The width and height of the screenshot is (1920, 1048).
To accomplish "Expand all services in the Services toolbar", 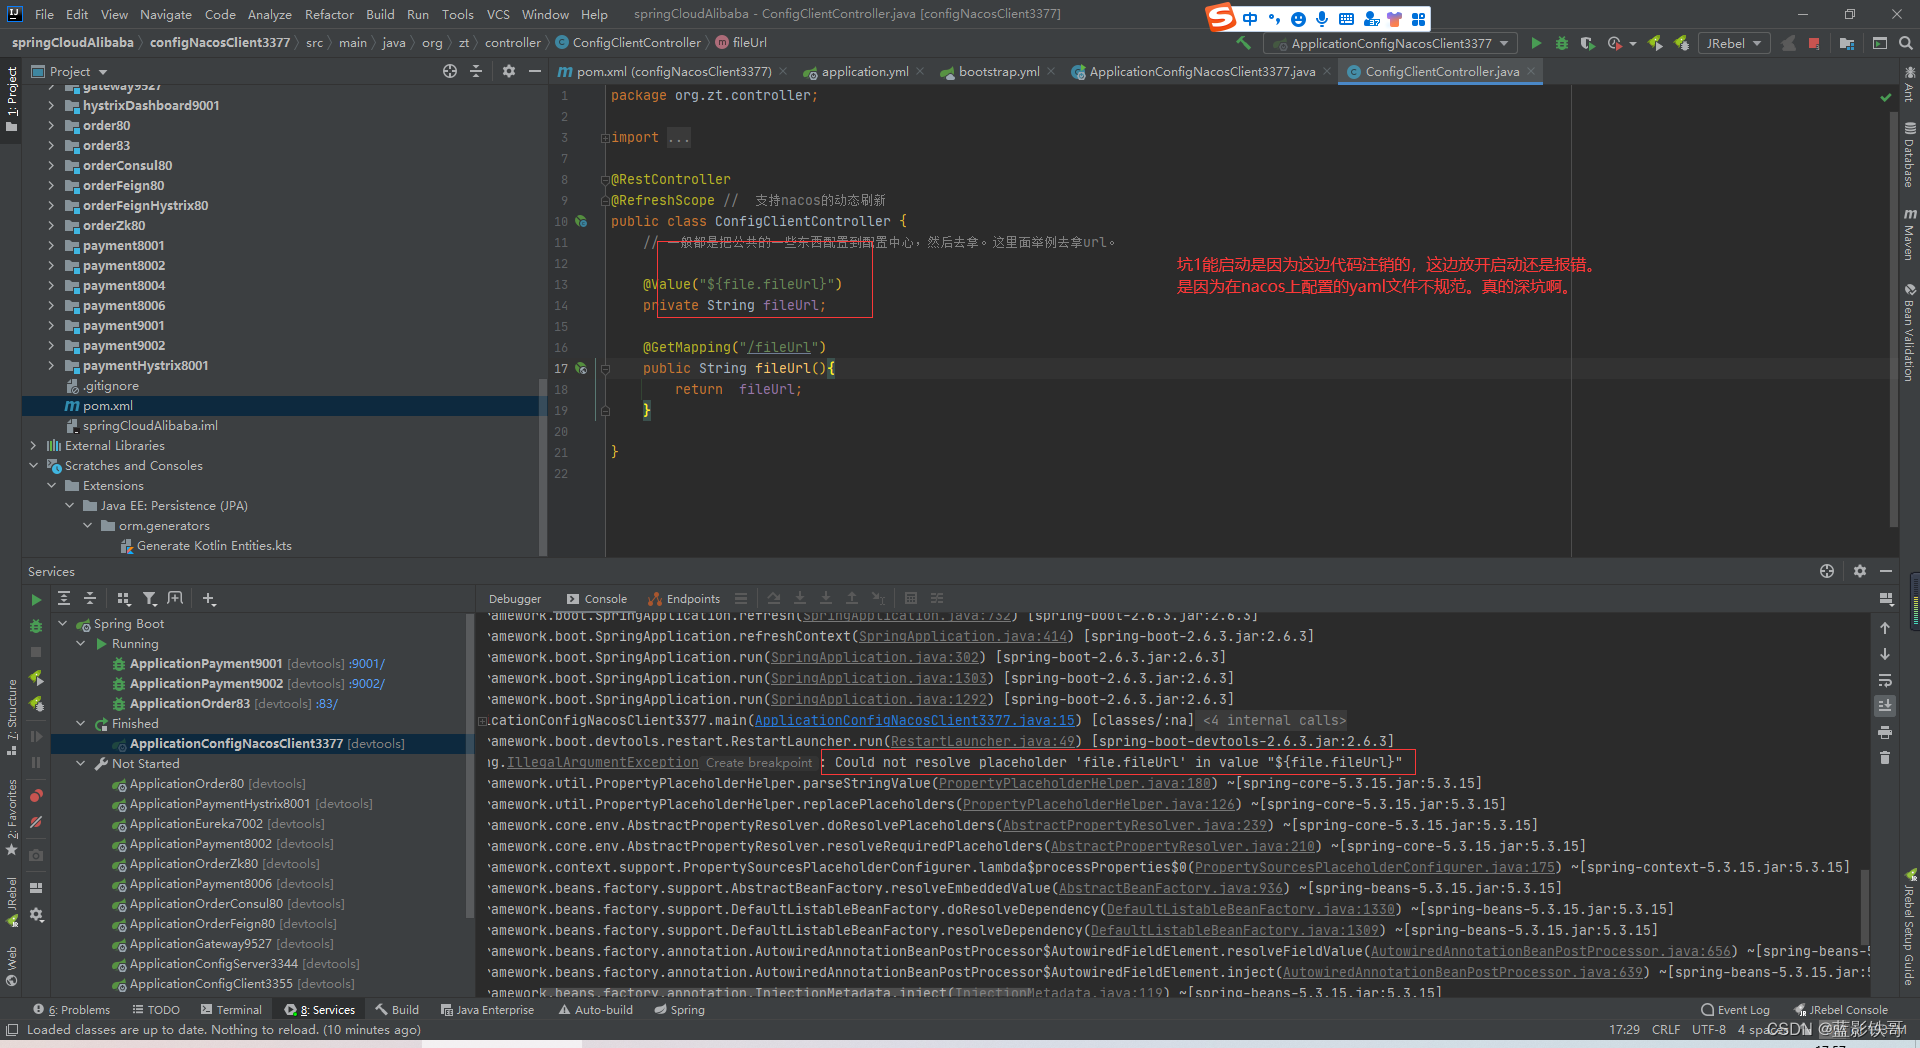I will (64, 598).
